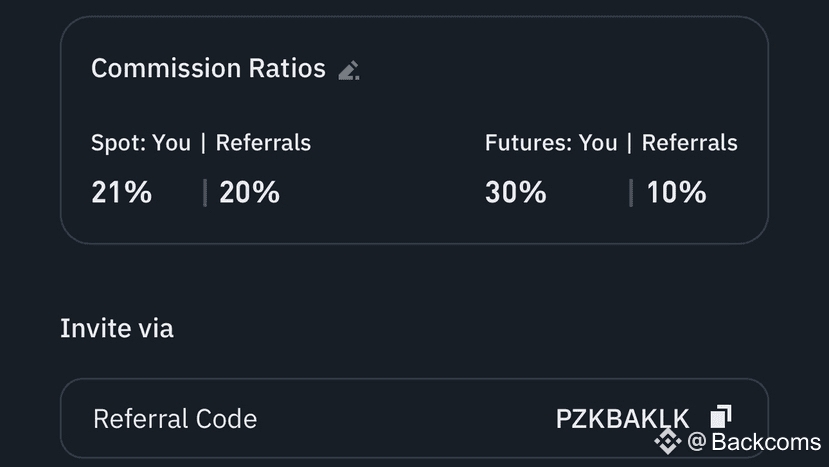Click the divider in the Futures label row
Viewport: 829px width, 467px height.
[x=629, y=143]
